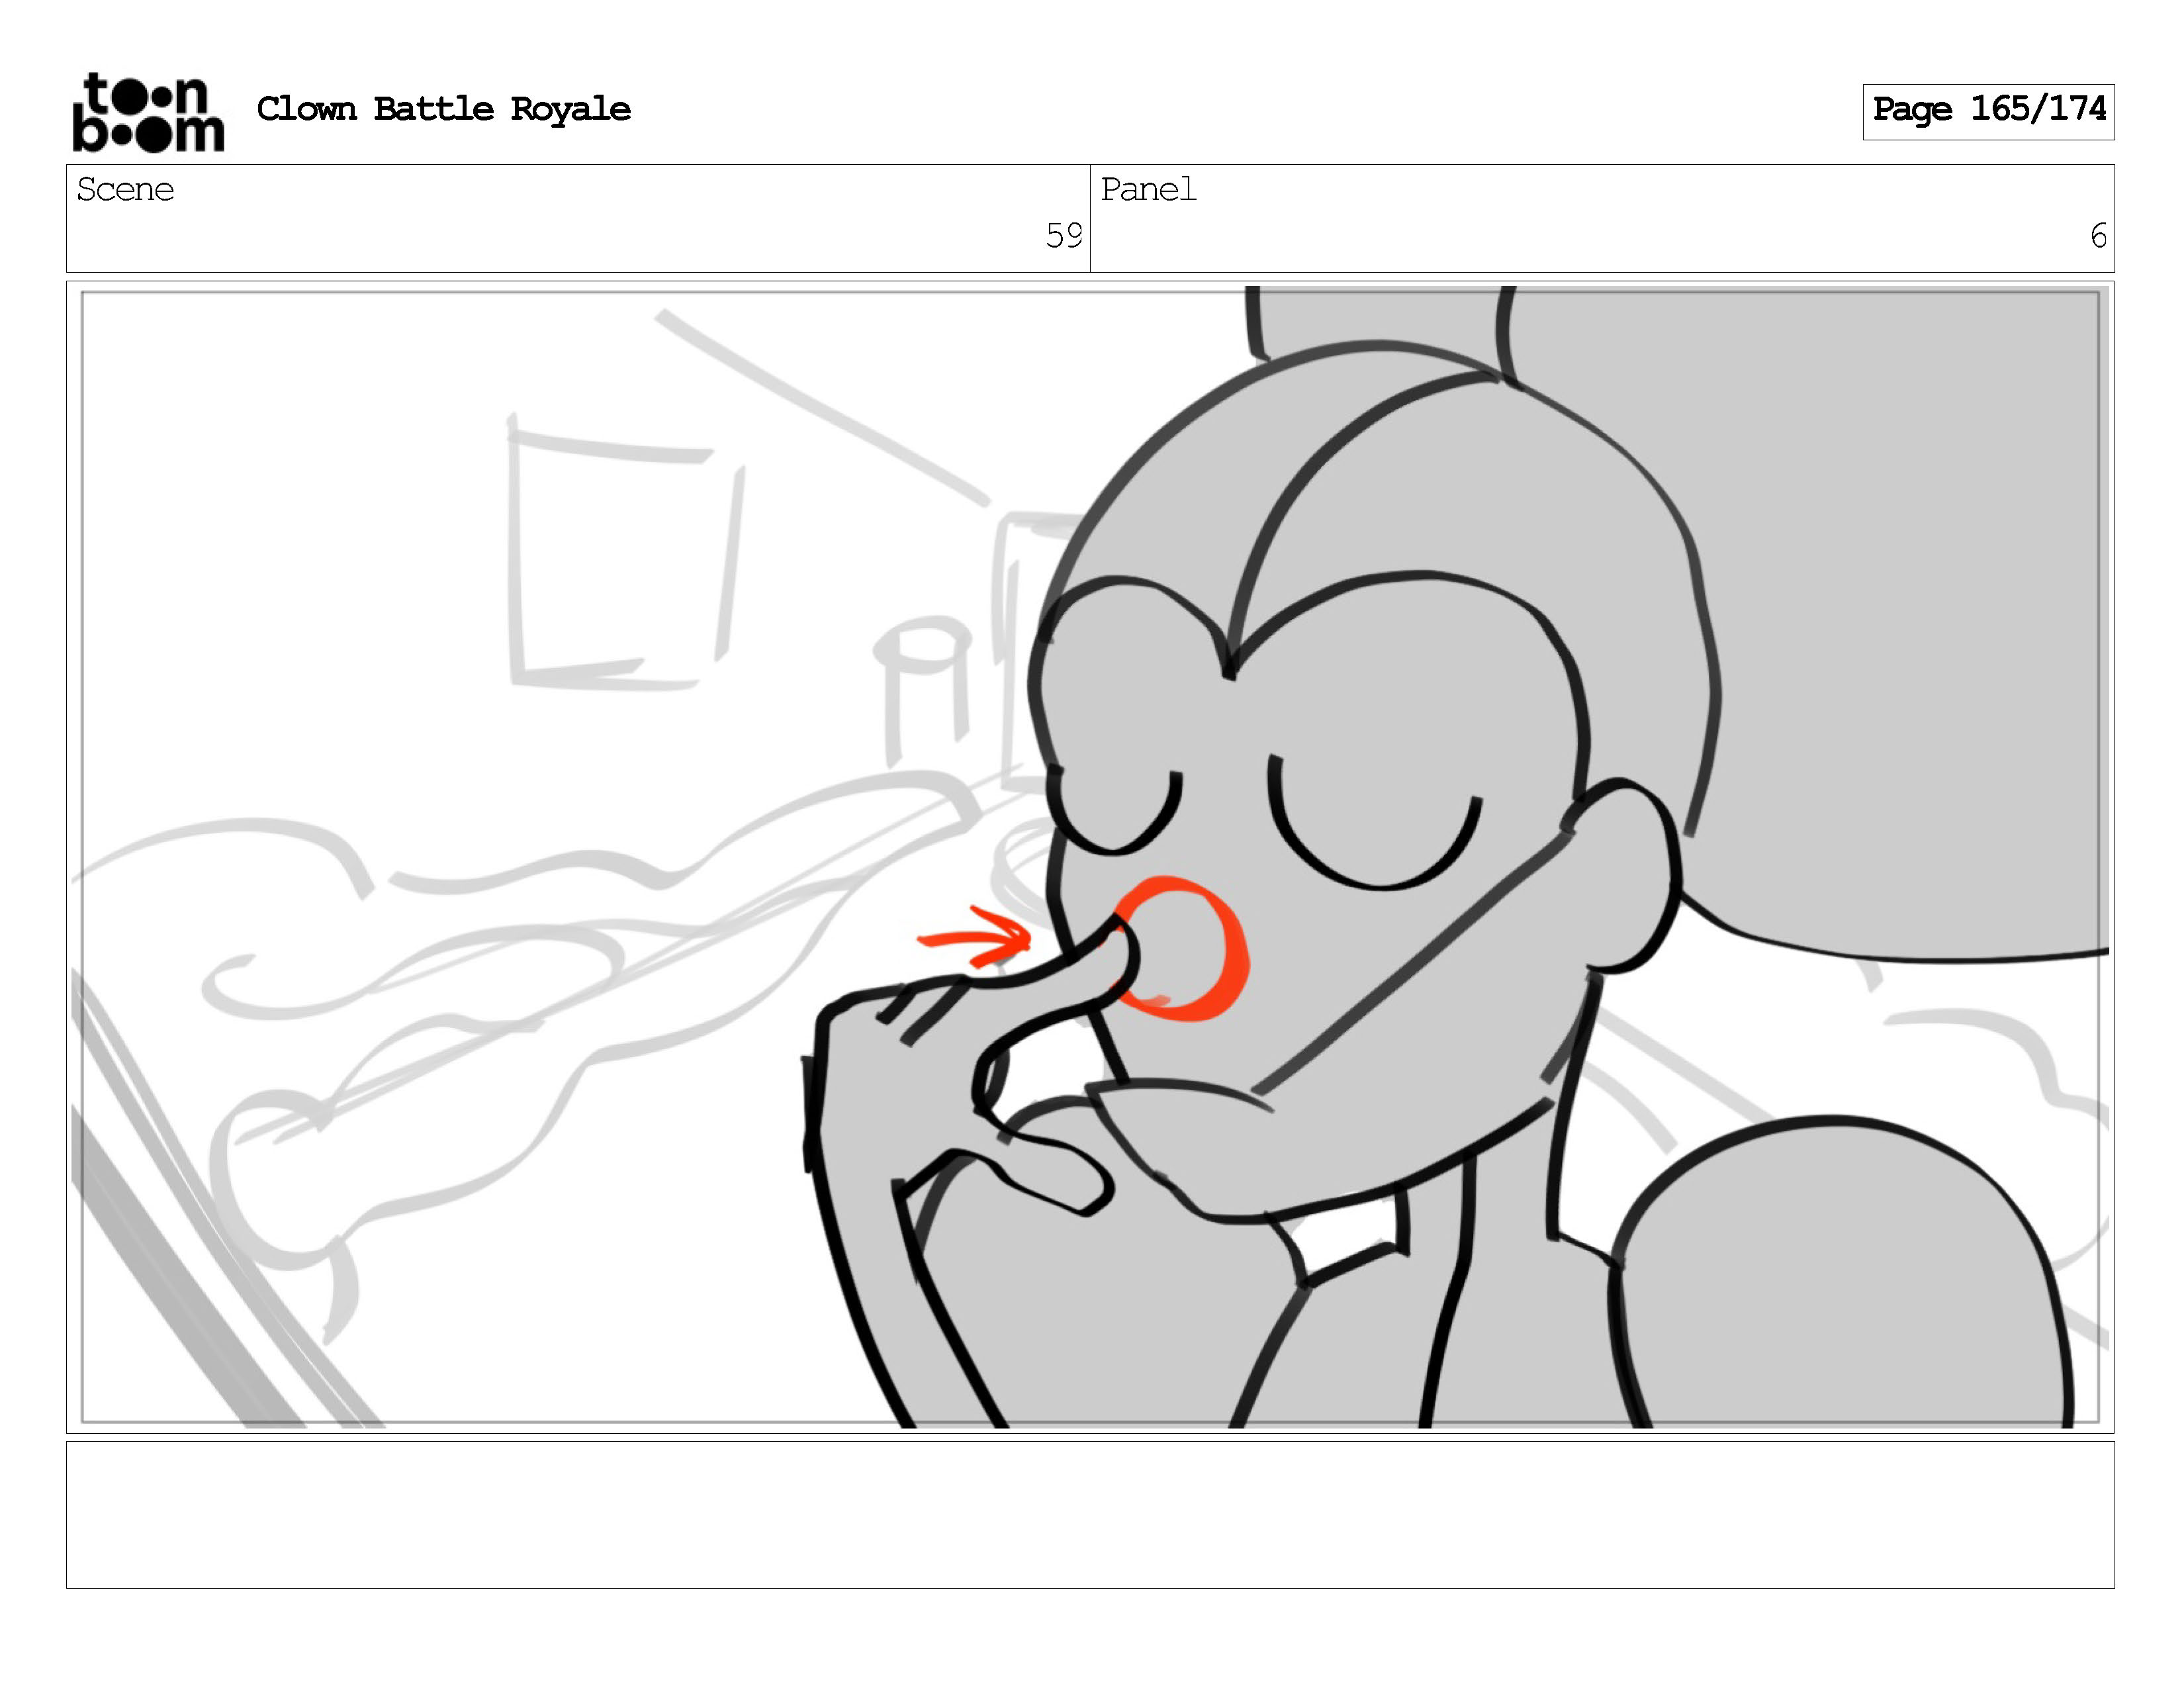
Task: Click the Scene label
Action: 125,189
